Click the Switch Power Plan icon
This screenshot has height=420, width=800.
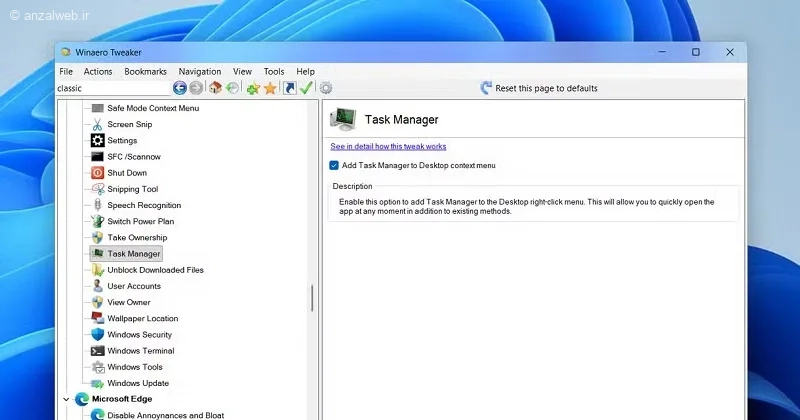click(x=97, y=221)
